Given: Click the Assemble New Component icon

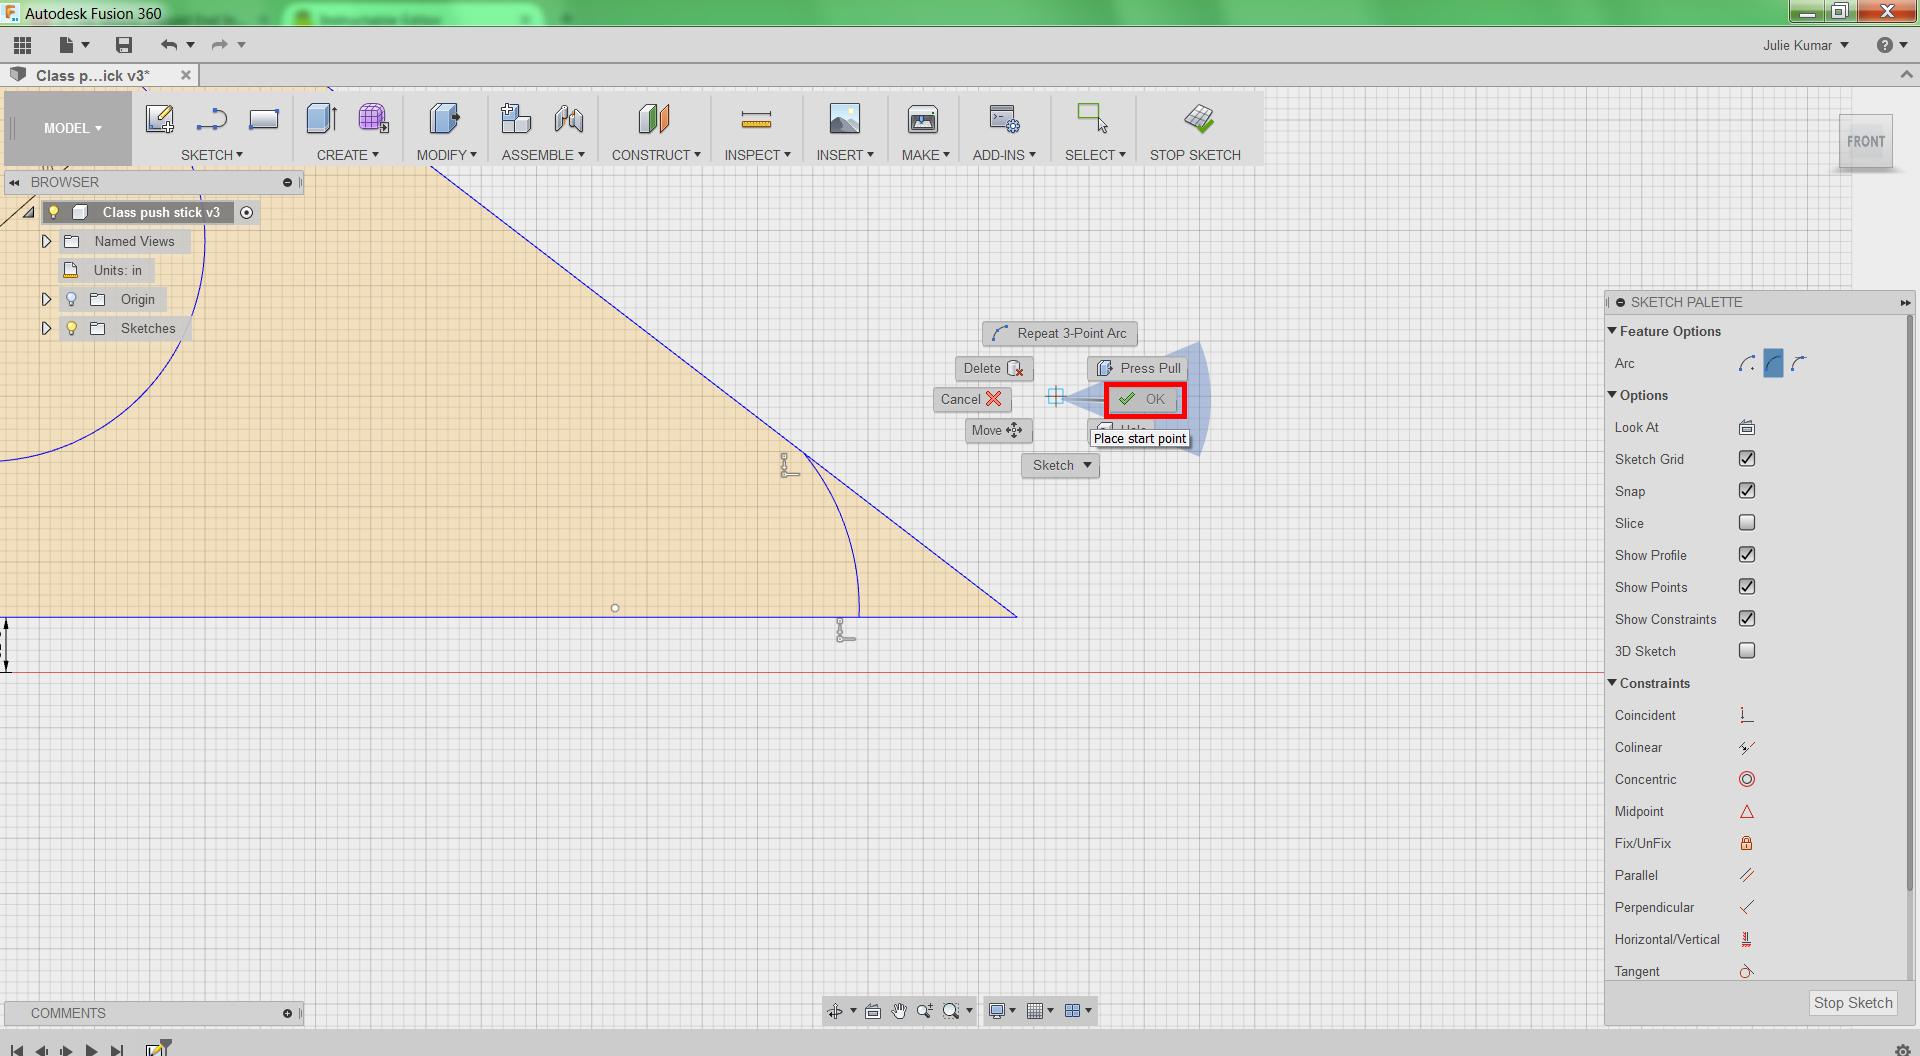Looking at the screenshot, I should (x=516, y=119).
